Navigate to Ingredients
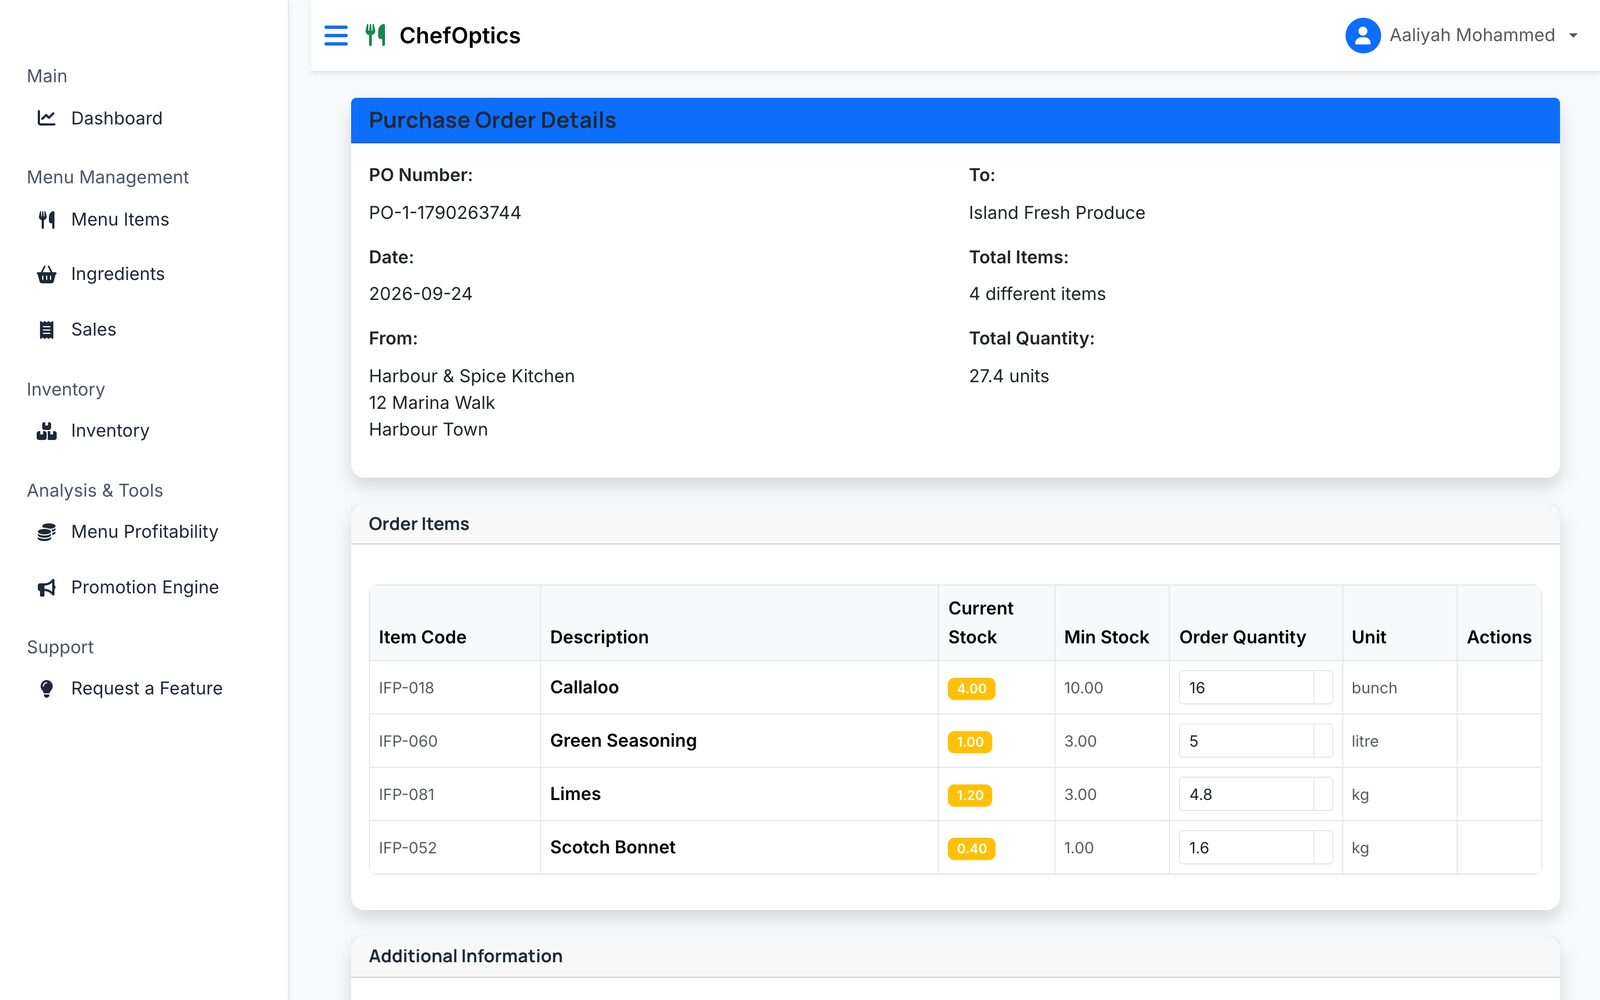The width and height of the screenshot is (1600, 1000). (x=118, y=274)
